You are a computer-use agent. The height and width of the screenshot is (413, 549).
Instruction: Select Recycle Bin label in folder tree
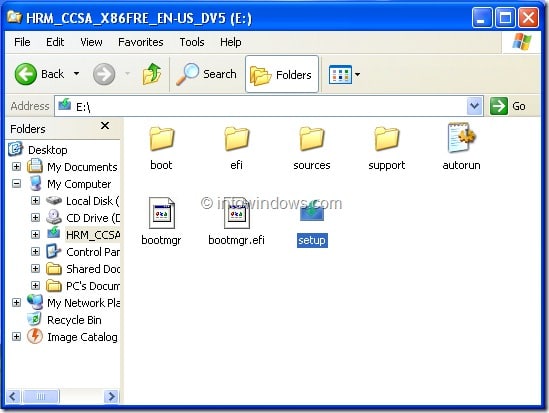pyautogui.click(x=74, y=320)
